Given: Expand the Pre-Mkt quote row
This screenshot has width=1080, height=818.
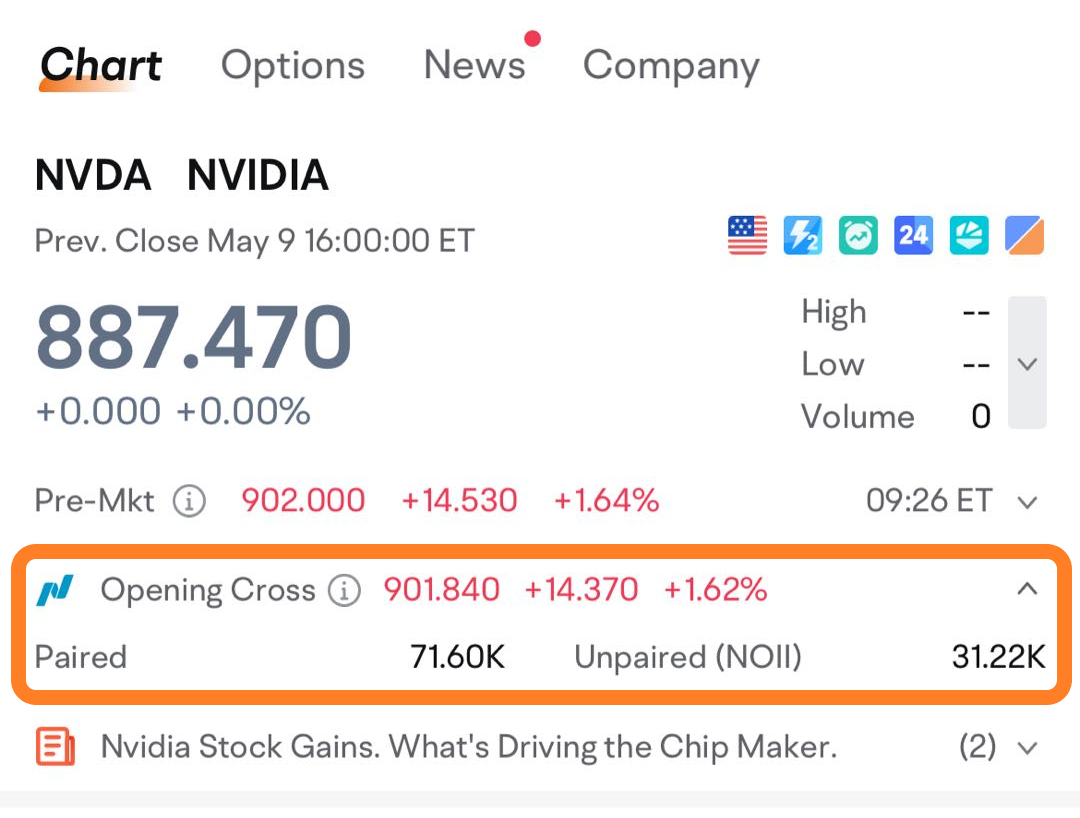Looking at the screenshot, I should [1027, 501].
